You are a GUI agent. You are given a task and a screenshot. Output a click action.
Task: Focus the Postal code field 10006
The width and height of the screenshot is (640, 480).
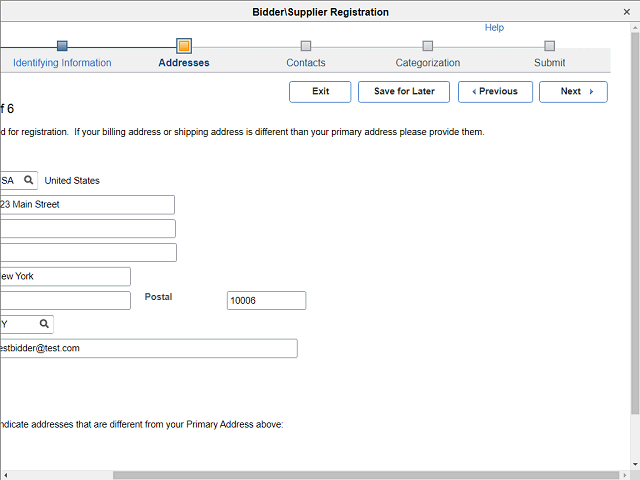266,300
